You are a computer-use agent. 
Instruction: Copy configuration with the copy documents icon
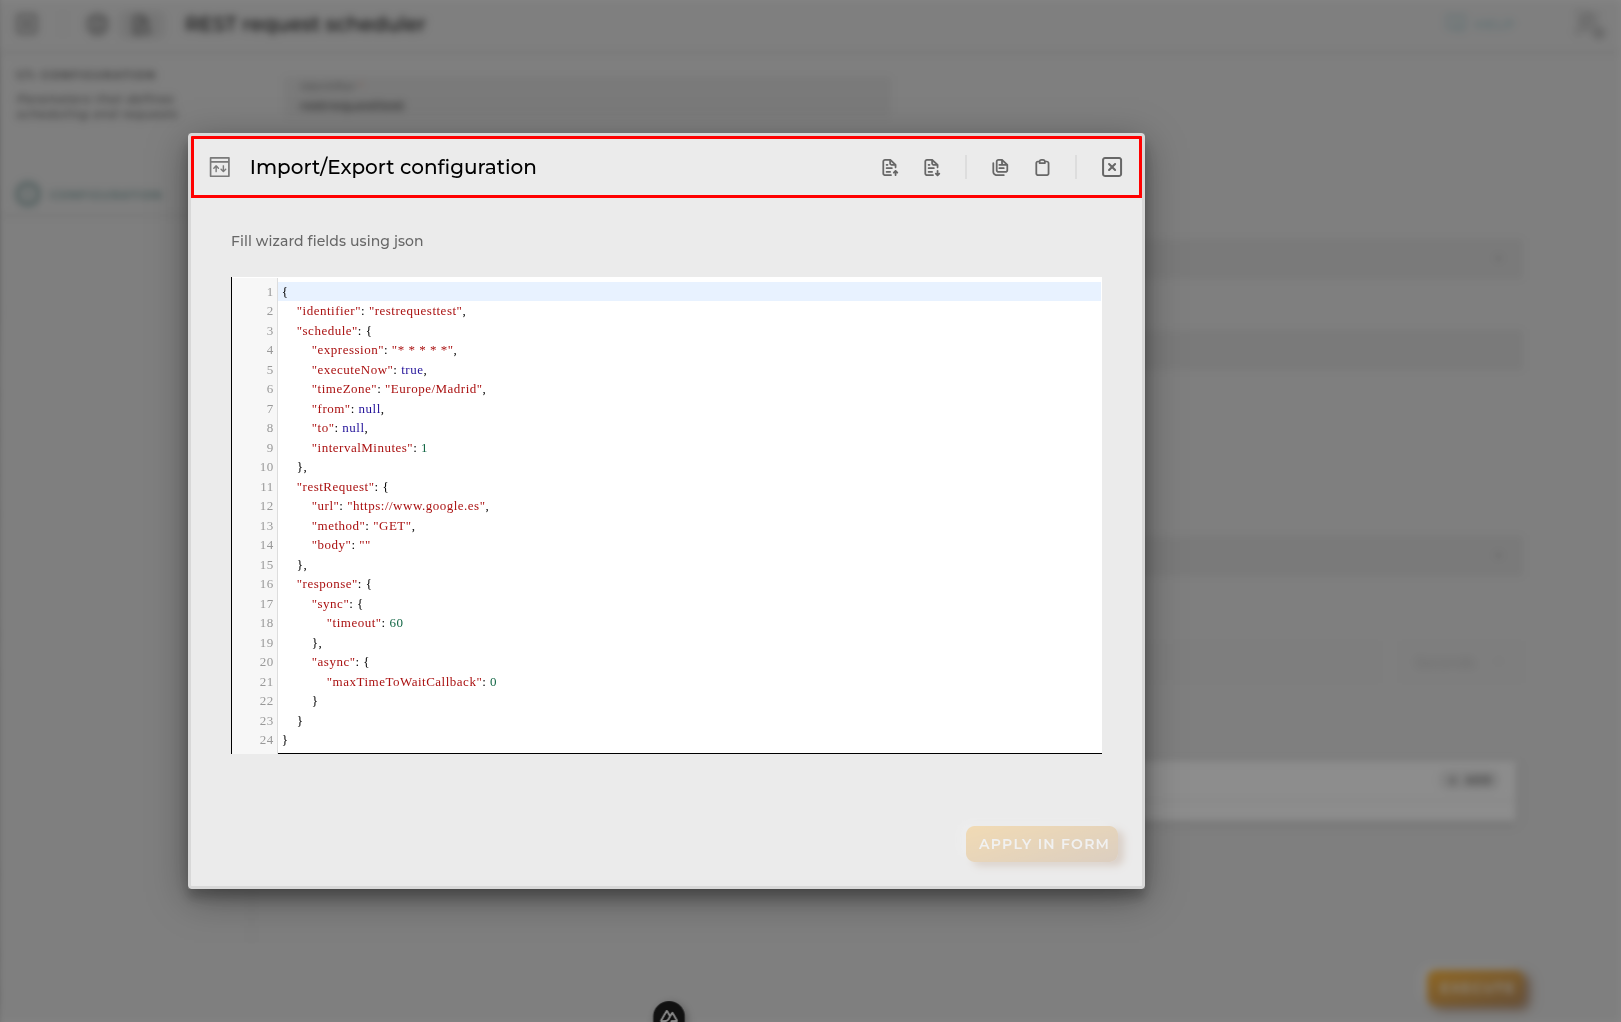(1000, 168)
